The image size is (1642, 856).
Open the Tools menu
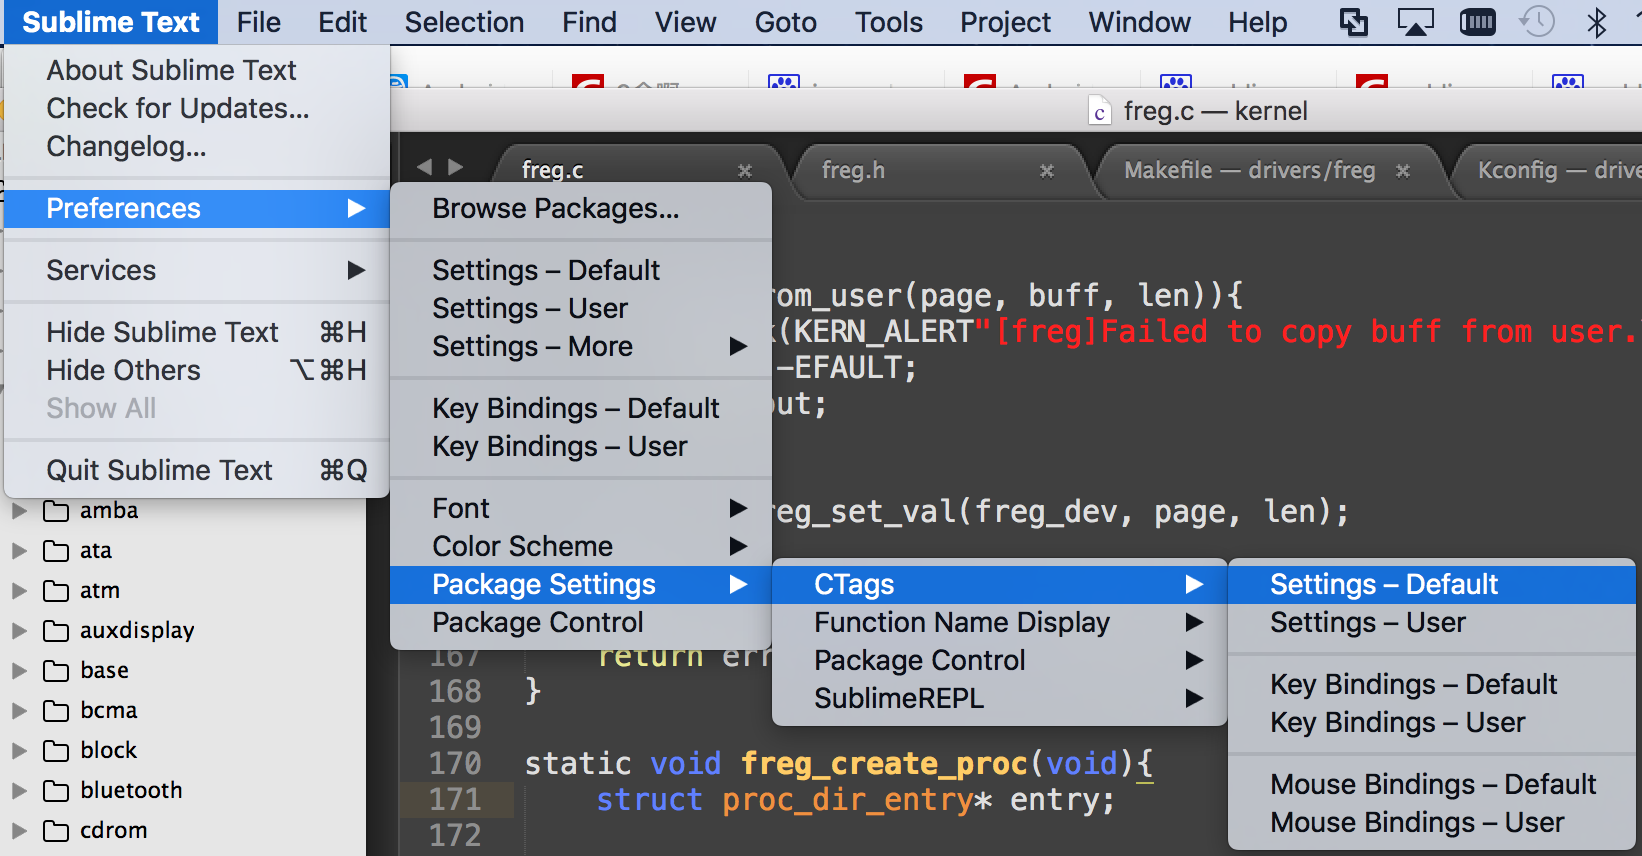coord(889,22)
